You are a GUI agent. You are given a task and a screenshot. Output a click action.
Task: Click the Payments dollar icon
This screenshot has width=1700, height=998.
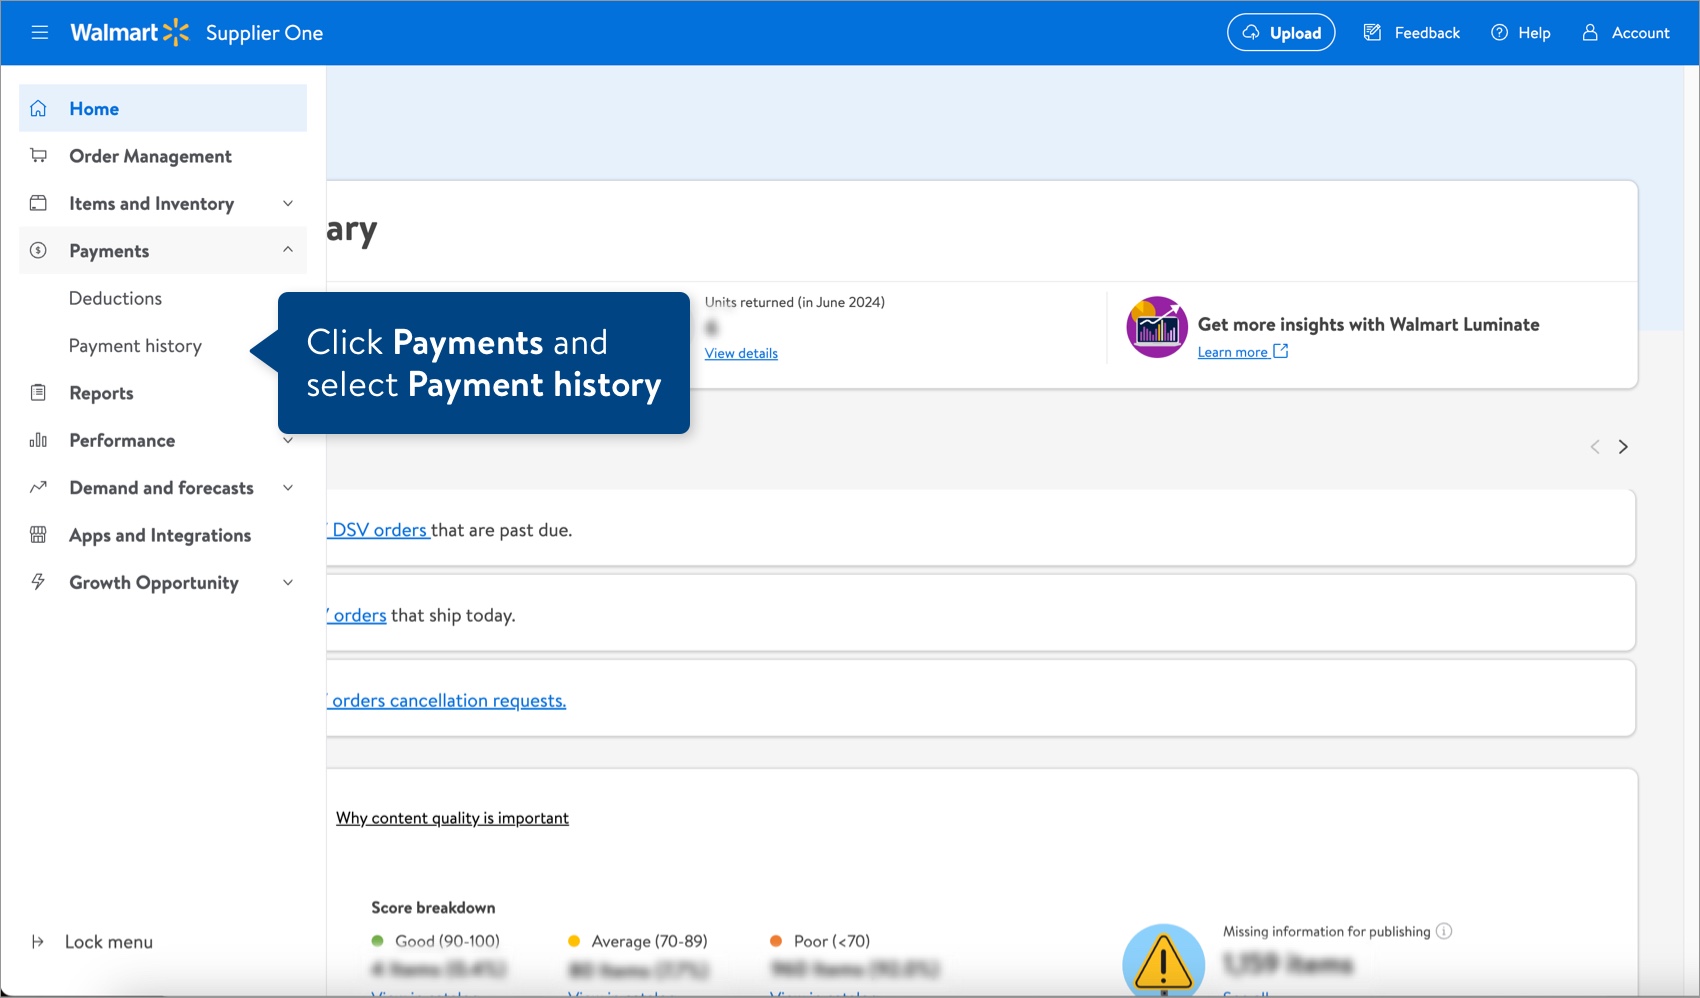click(x=38, y=250)
